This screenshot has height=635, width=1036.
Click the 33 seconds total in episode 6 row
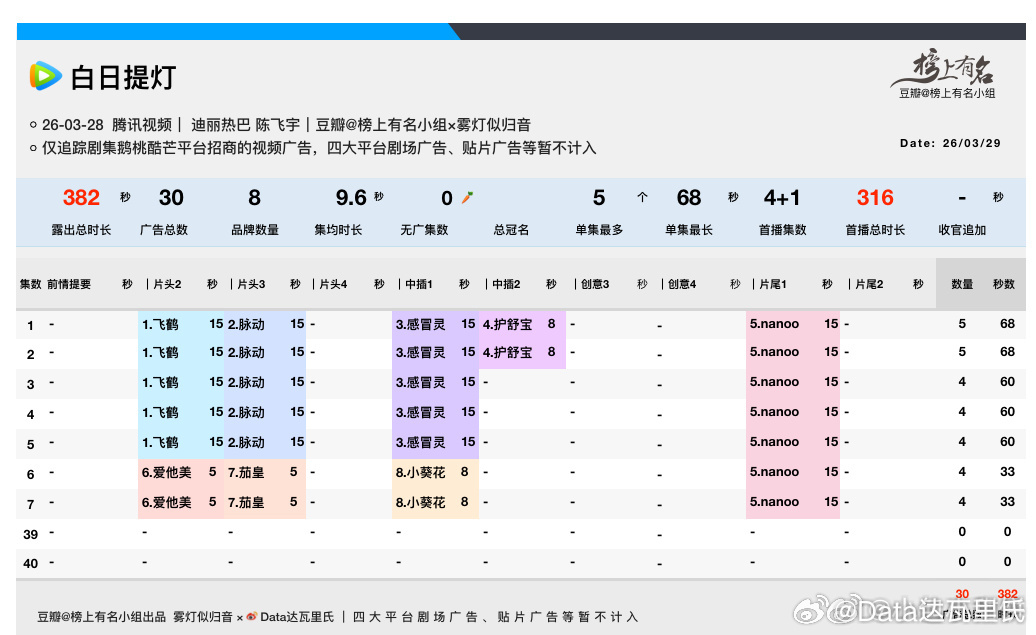[1007, 472]
